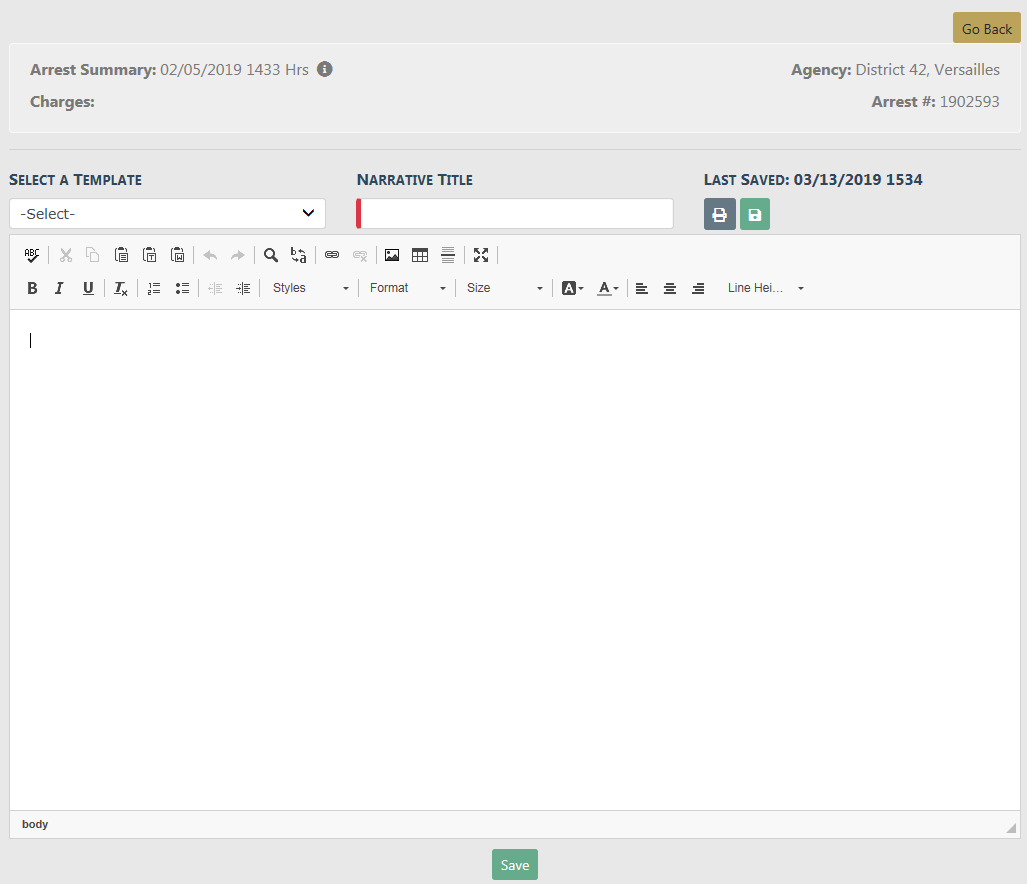Toggle bold formatting
The width and height of the screenshot is (1027, 884).
tap(32, 288)
